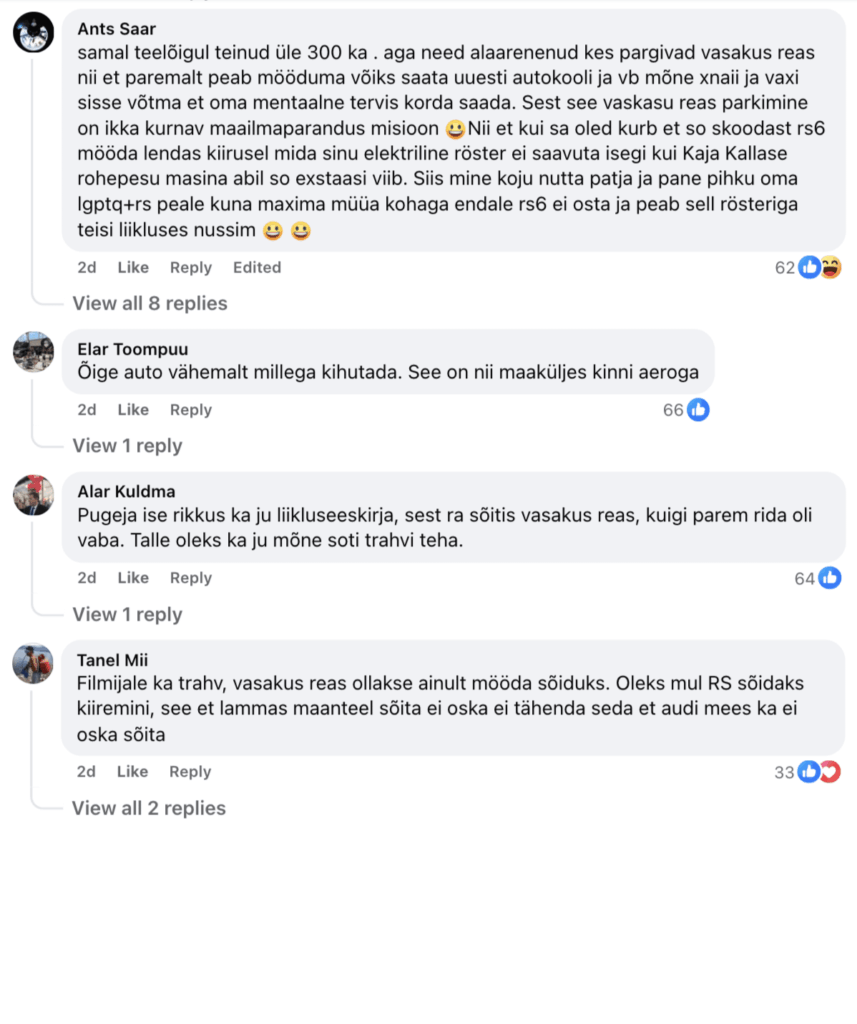Click the 2d timestamp on Elar Toompuu's comment
The width and height of the screenshot is (857, 1024).
87,409
